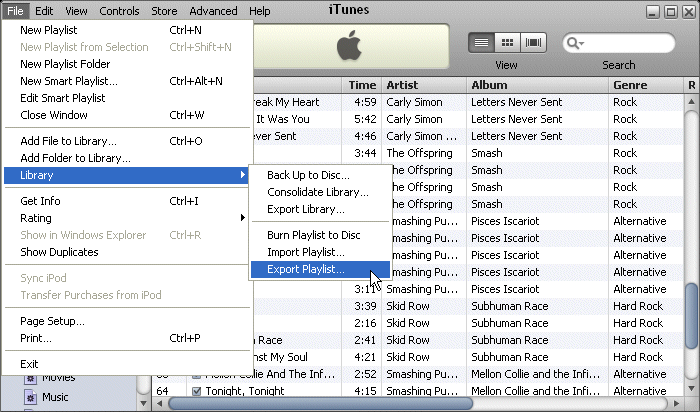The width and height of the screenshot is (700, 412).
Task: Sort by Genre column header
Action: click(646, 85)
